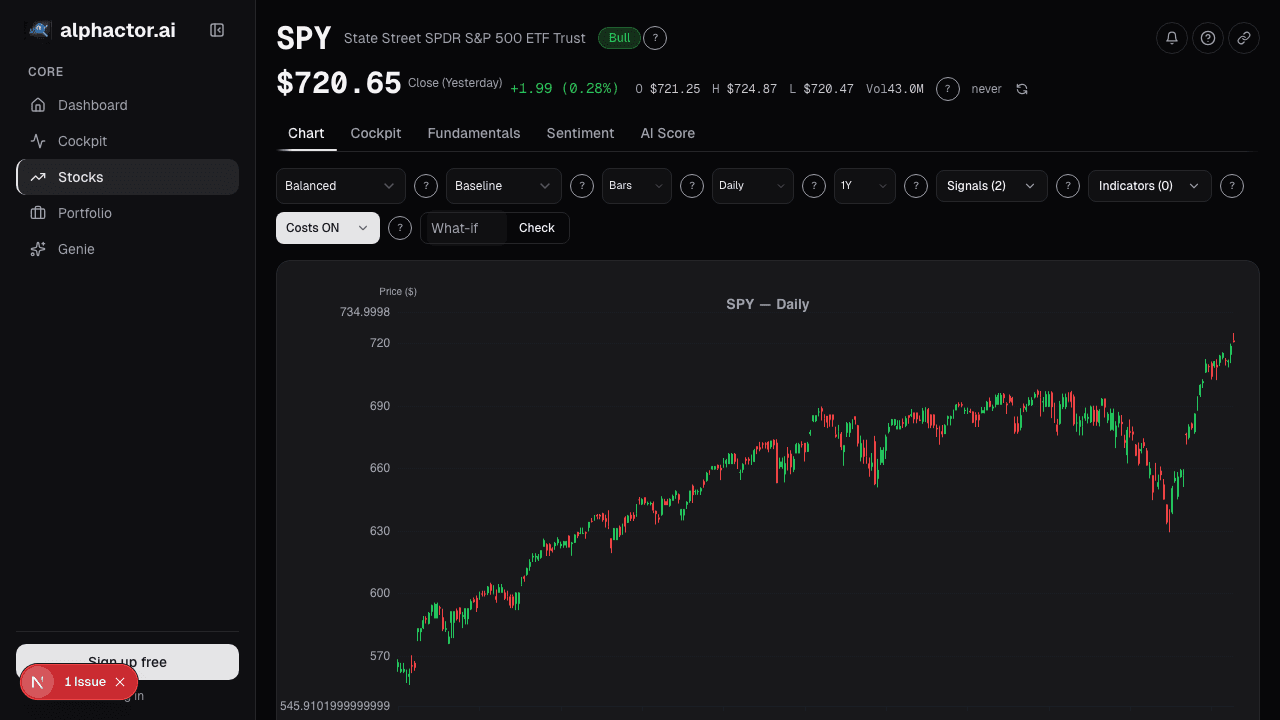
Task: Expand the Baseline dropdown
Action: point(504,186)
